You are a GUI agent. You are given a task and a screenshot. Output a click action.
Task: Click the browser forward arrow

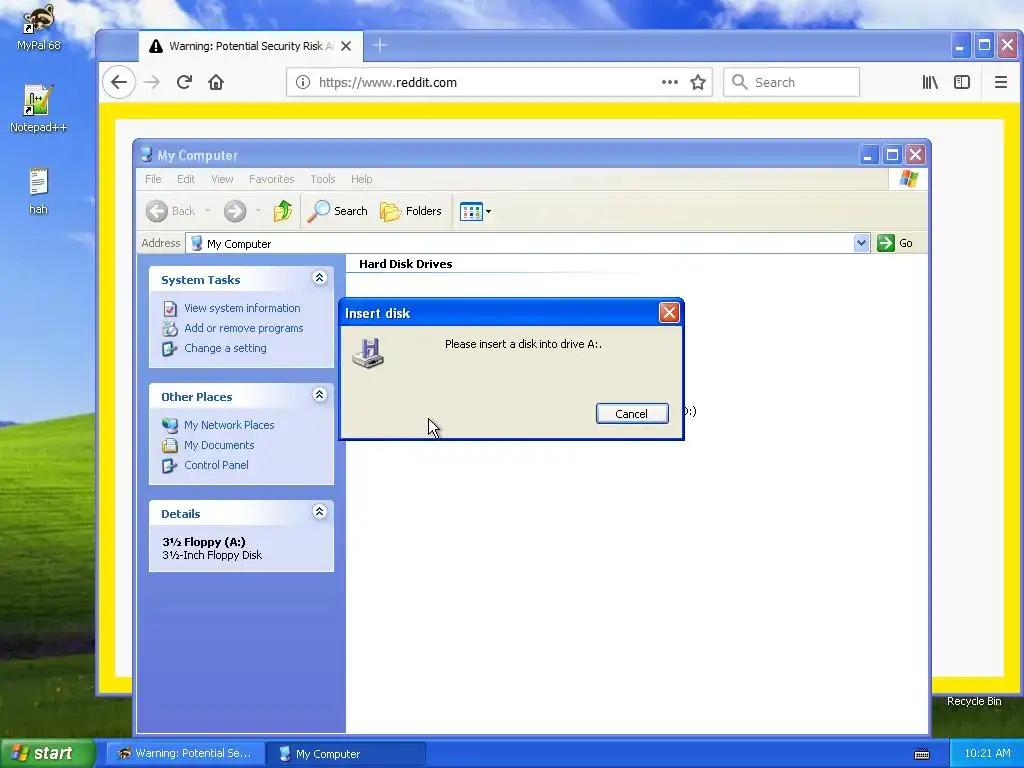click(152, 82)
